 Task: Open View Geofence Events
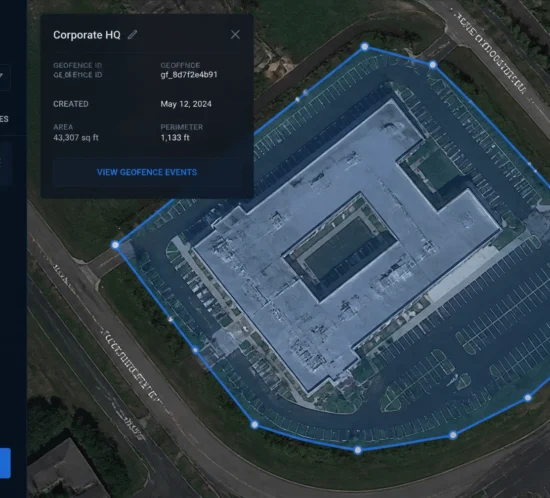pos(147,172)
